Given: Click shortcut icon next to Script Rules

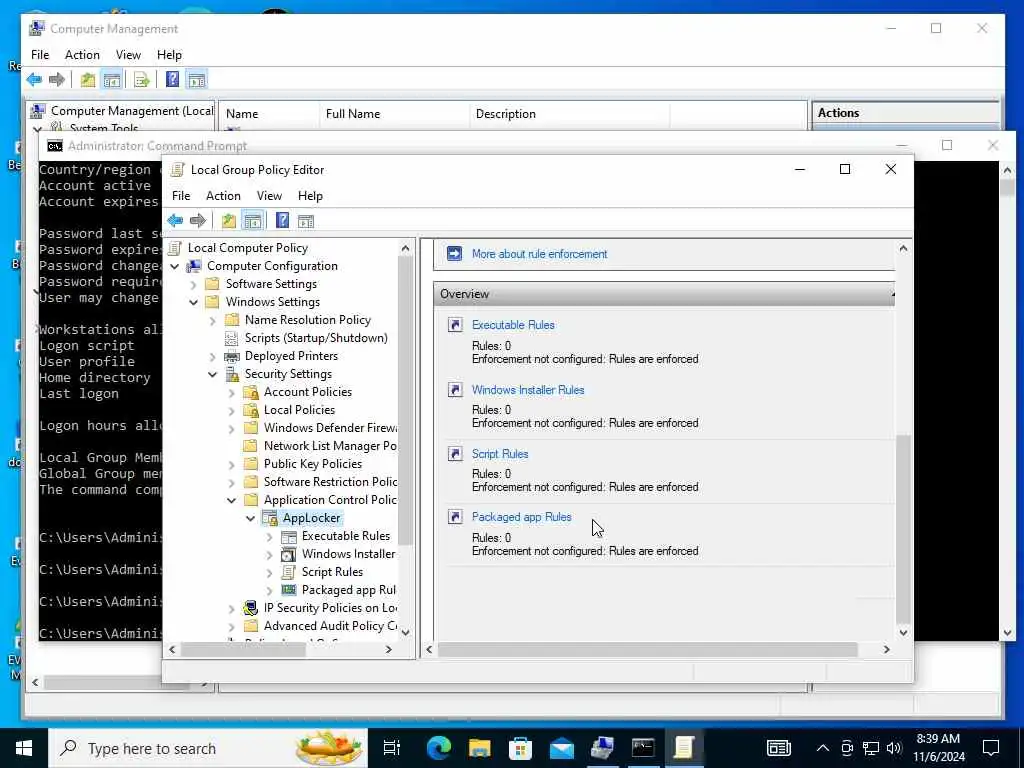Looking at the screenshot, I should pos(455,454).
